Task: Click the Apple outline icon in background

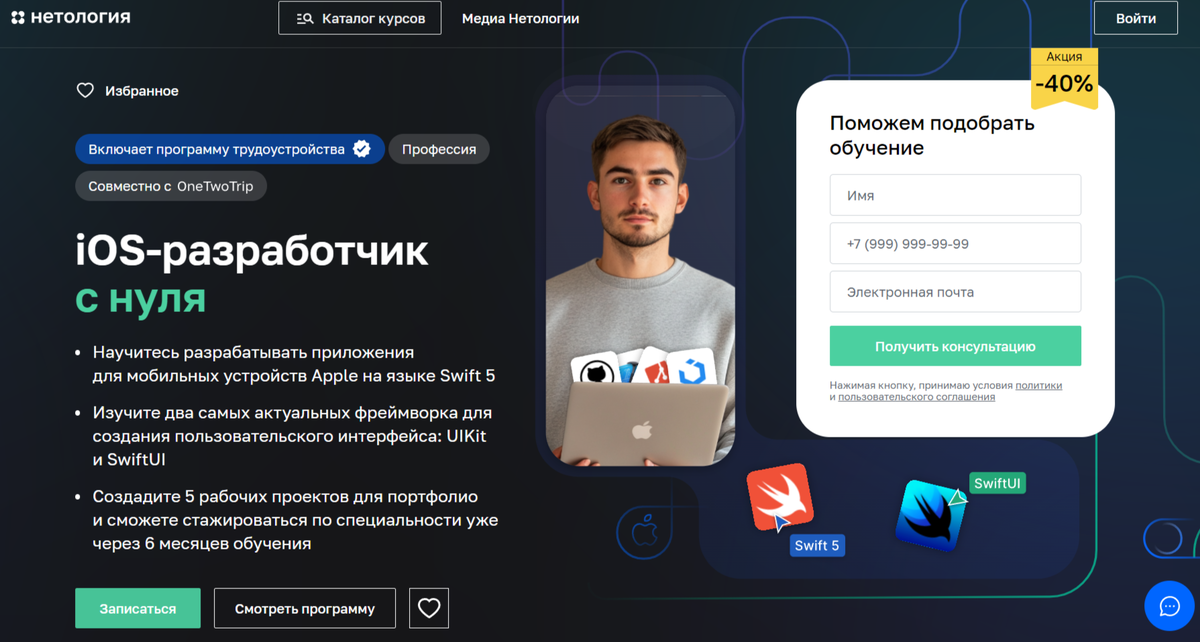Action: pyautogui.click(x=644, y=532)
